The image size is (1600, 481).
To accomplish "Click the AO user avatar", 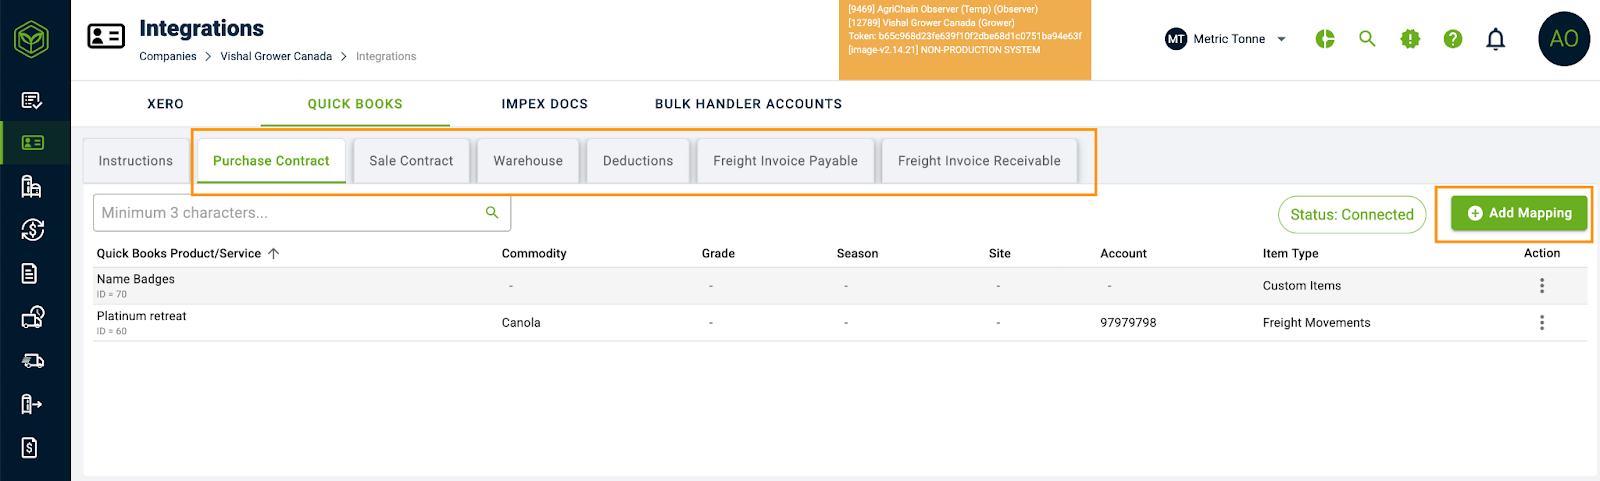I will (1563, 39).
